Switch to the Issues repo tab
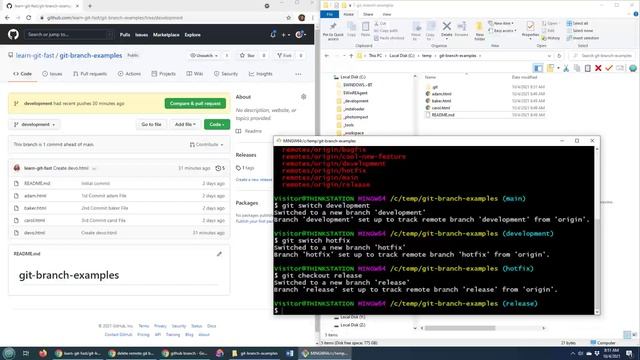 click(x=52, y=74)
